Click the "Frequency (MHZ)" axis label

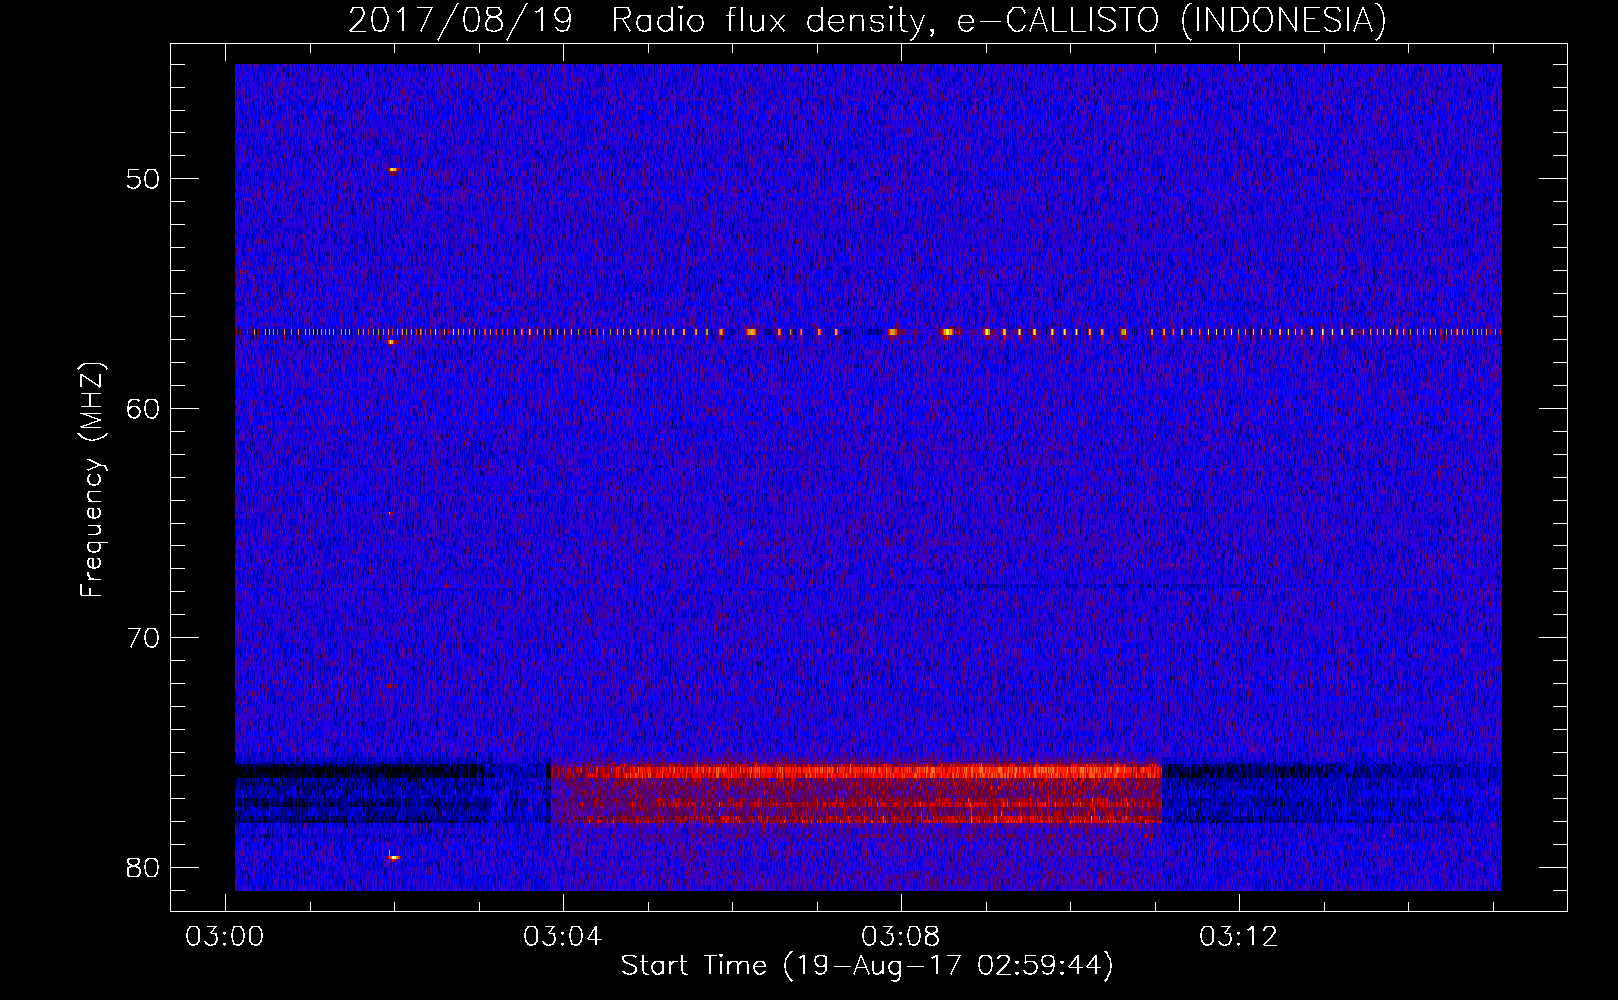(92, 480)
